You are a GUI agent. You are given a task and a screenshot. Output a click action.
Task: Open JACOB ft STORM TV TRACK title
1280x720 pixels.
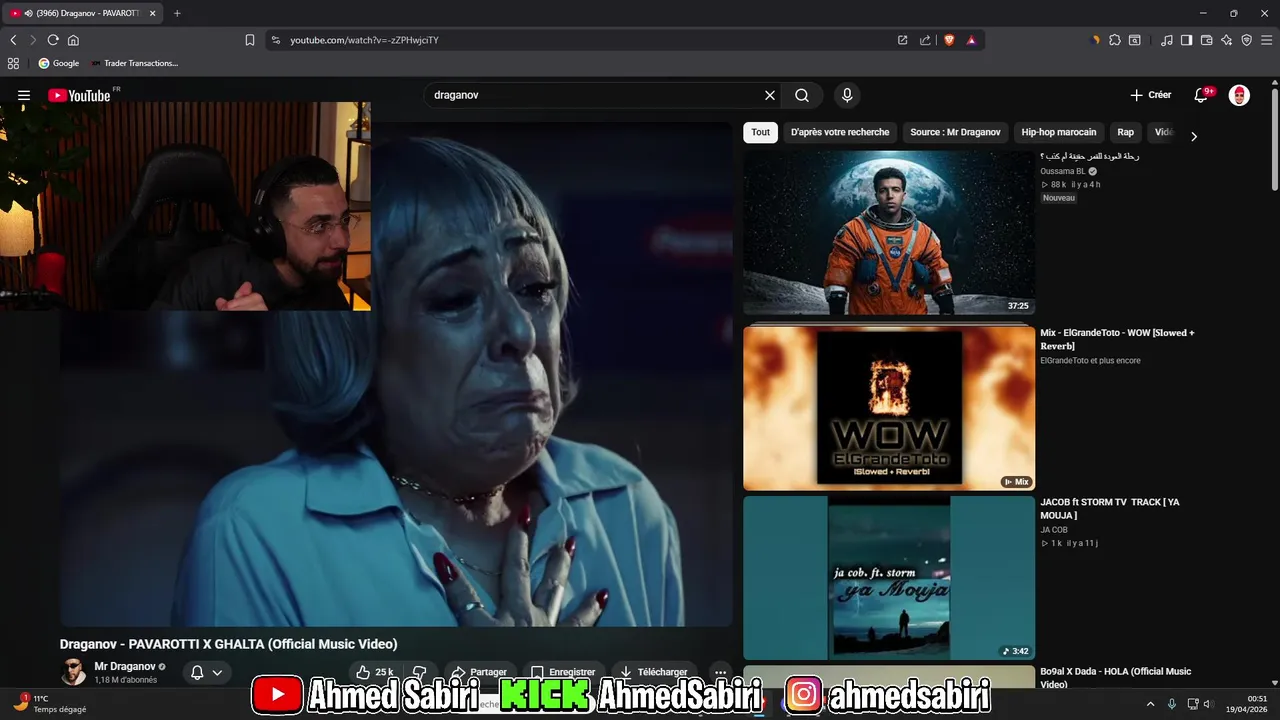click(1110, 509)
